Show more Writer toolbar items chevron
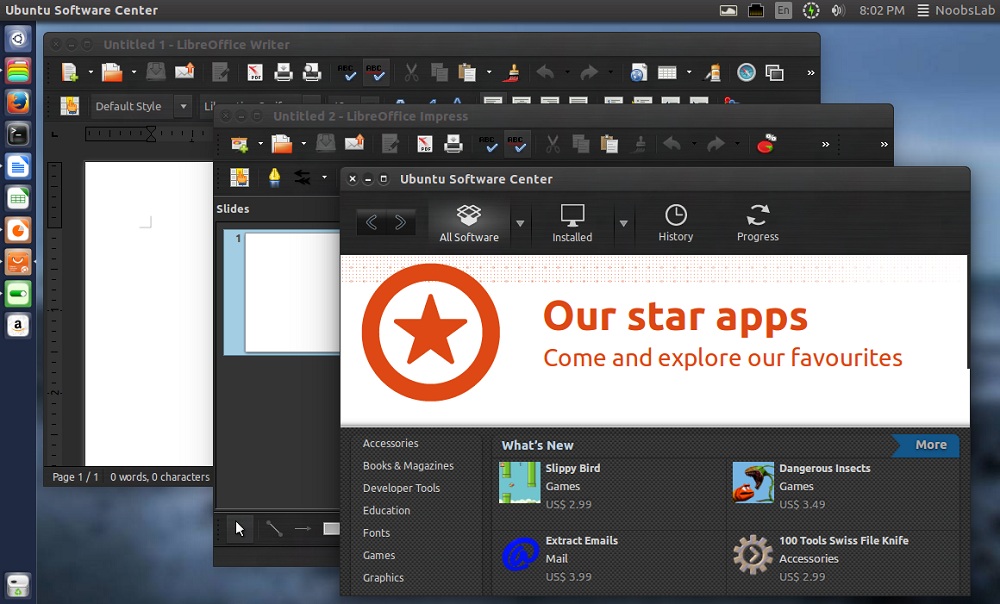Viewport: 1000px width, 604px height. 811,73
